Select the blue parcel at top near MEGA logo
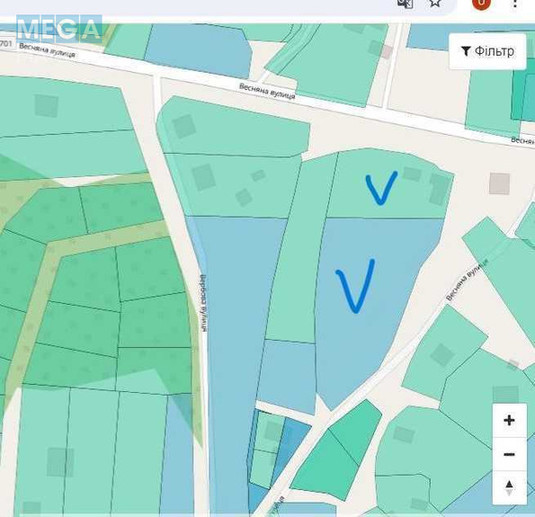The height and width of the screenshot is (517, 535). coord(199,50)
